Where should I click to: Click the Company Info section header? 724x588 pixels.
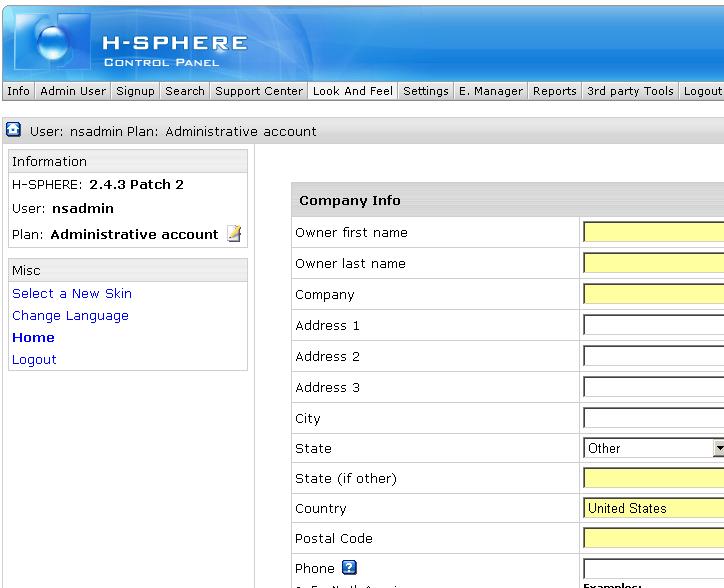tap(507, 200)
